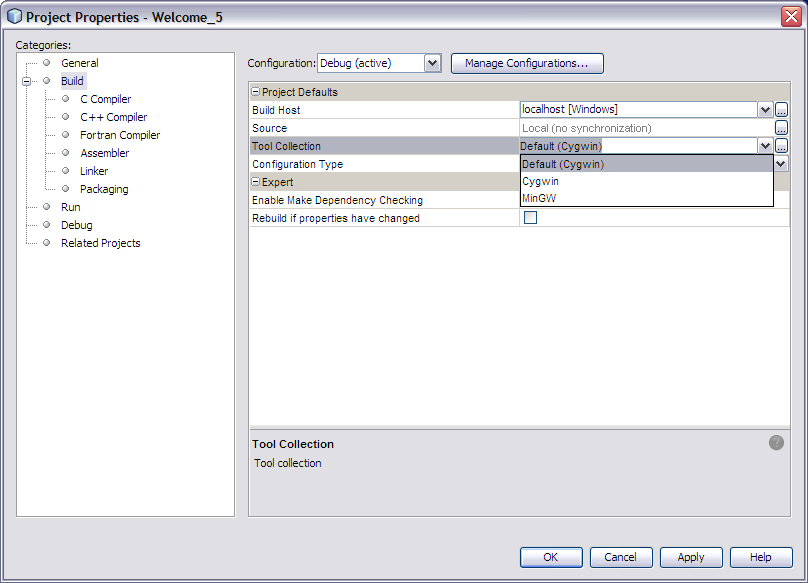
Task: Click ellipsis button beside Tool Collection
Action: coord(782,146)
